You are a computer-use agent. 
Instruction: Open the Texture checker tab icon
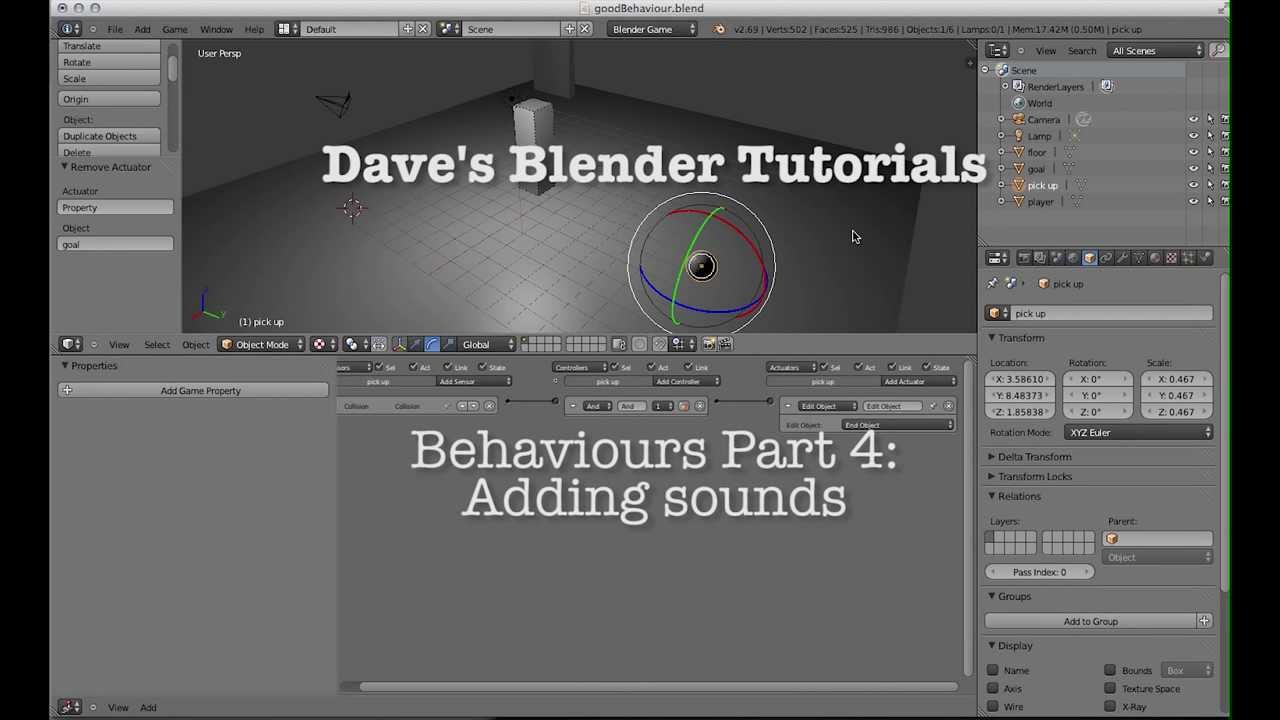(1171, 258)
